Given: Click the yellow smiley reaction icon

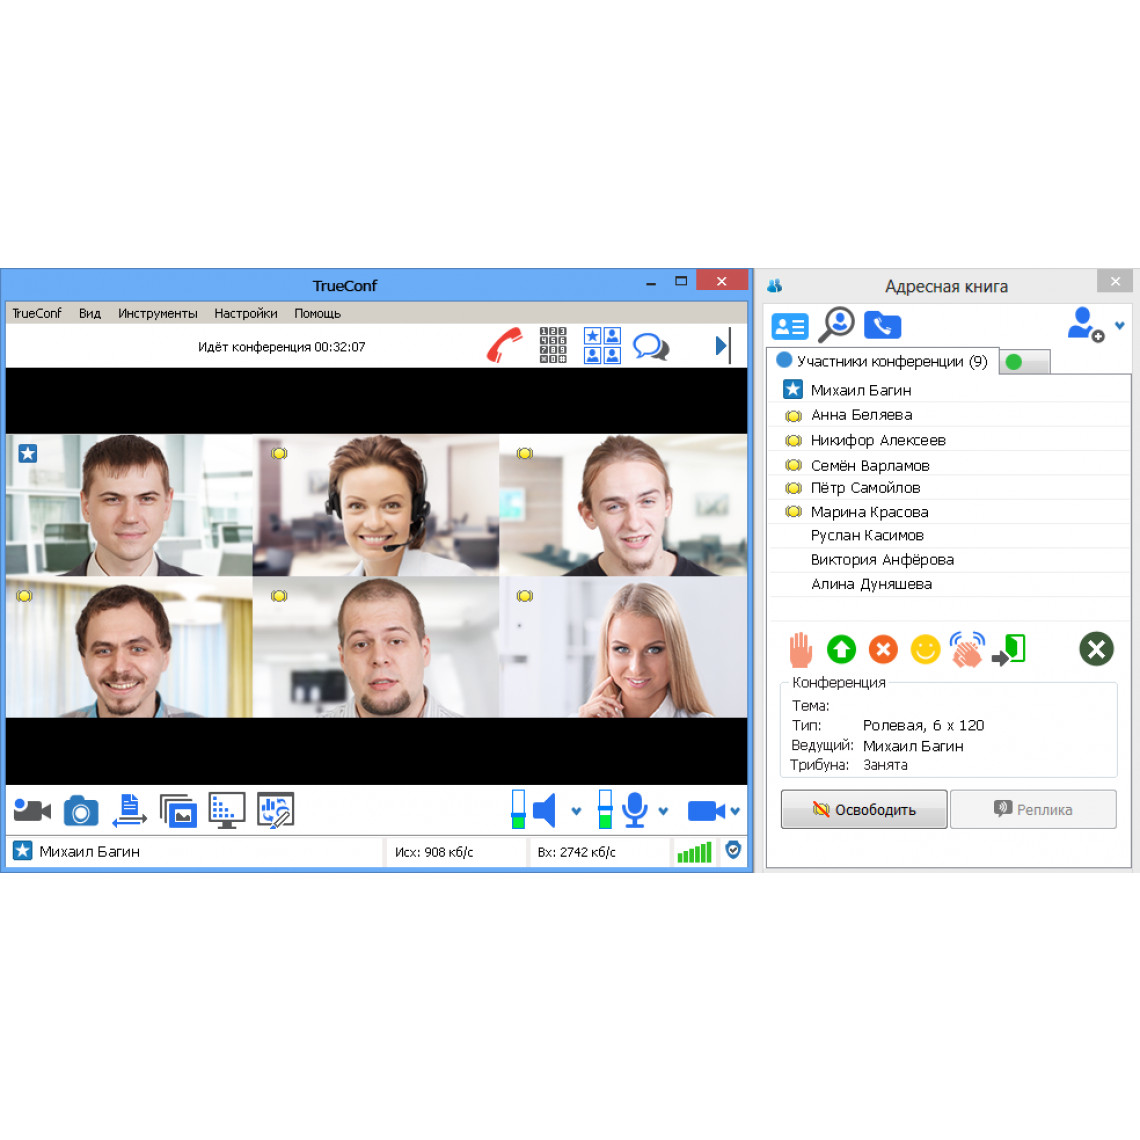Looking at the screenshot, I should pyautogui.click(x=926, y=649).
